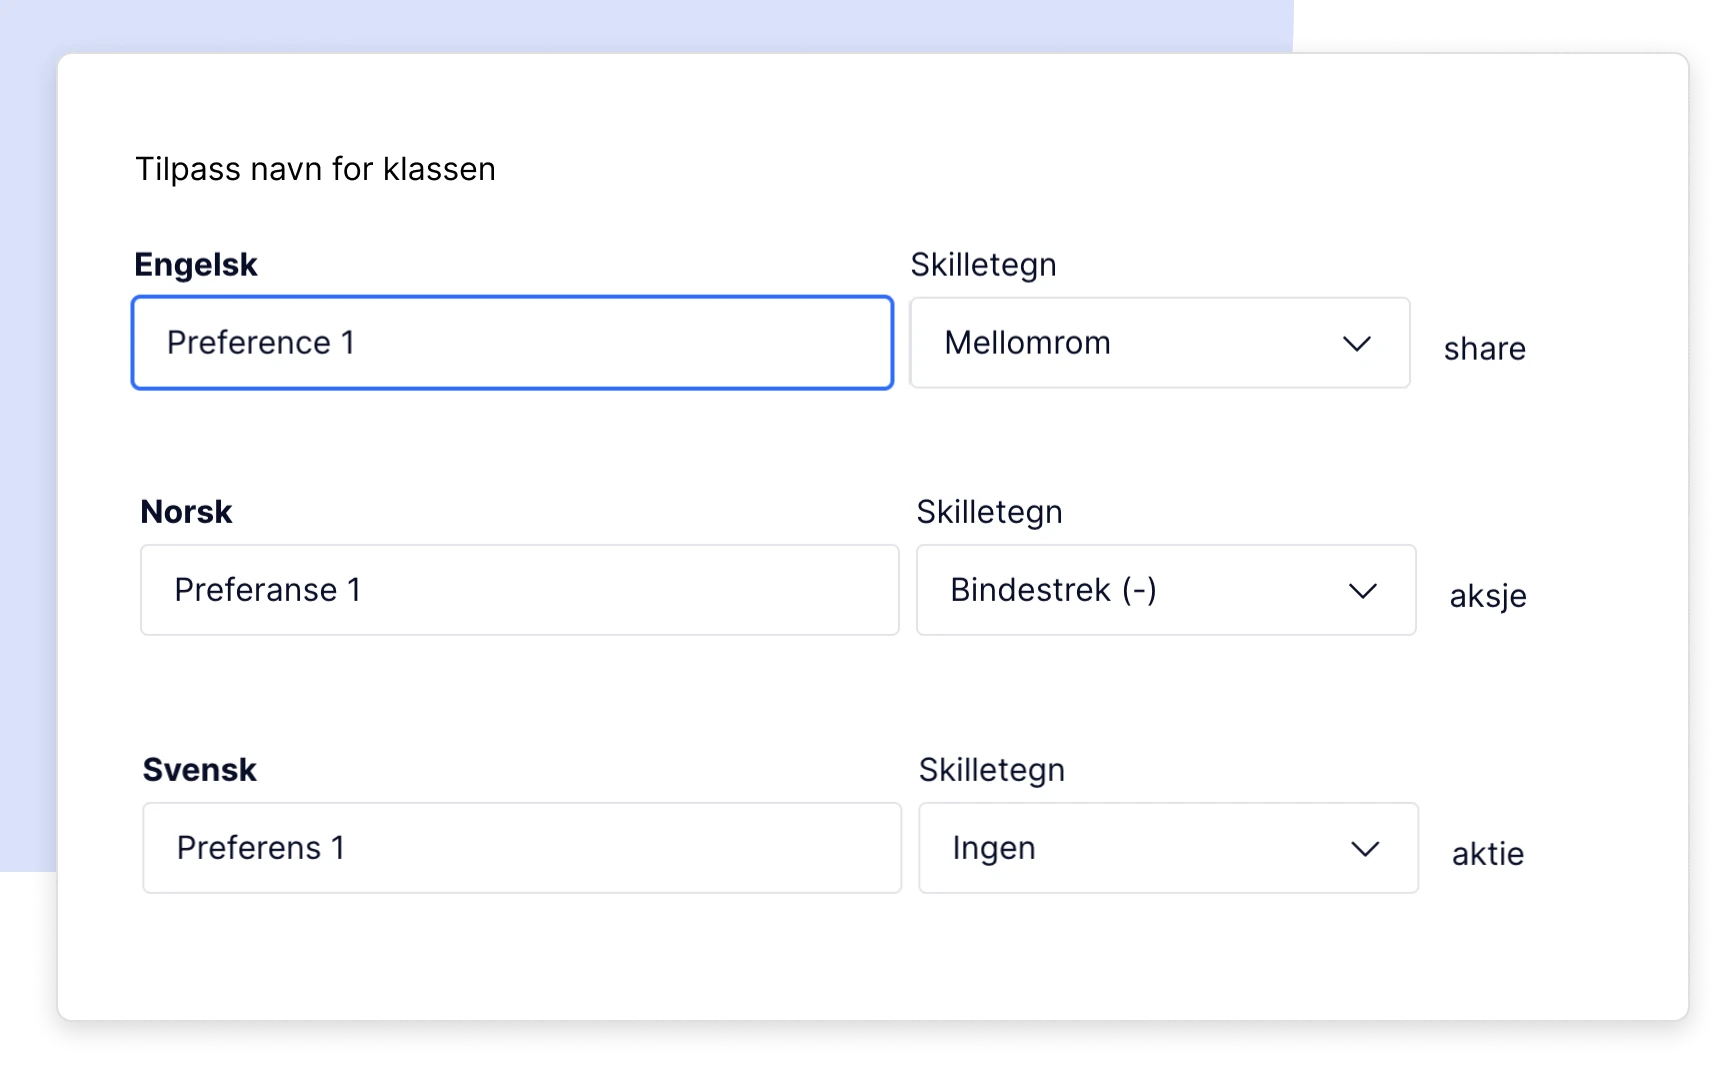Click the Skilletegn label above the Bindestrek dropdown

click(x=989, y=512)
